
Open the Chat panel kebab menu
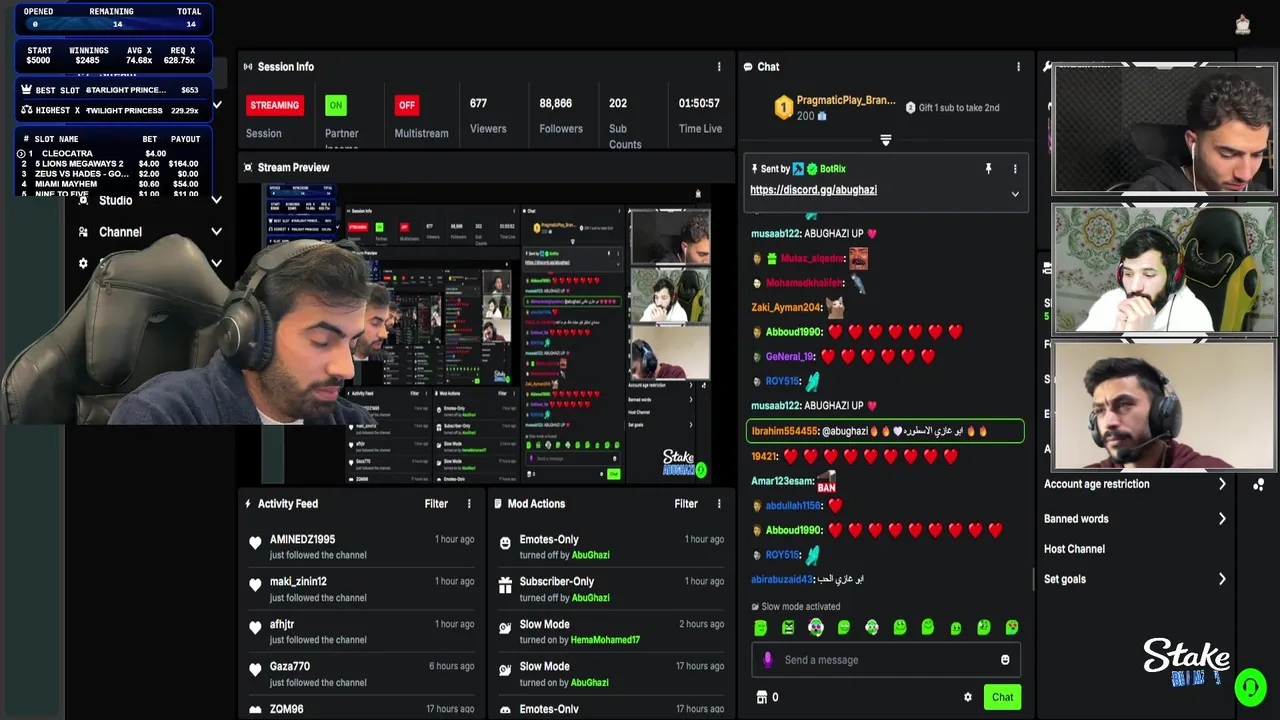[x=1018, y=67]
